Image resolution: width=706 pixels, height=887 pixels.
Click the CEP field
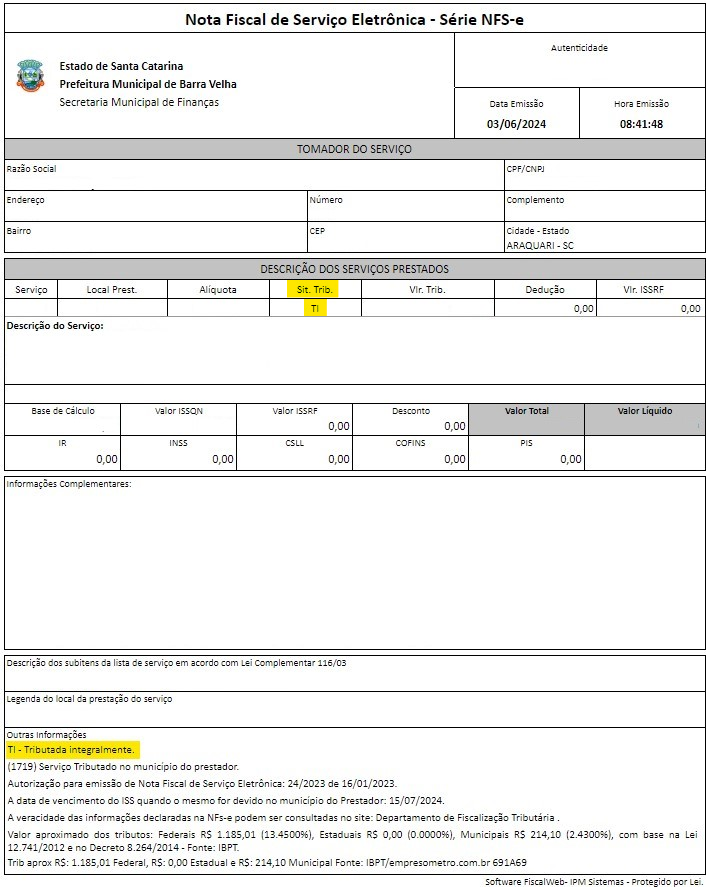pyautogui.click(x=405, y=237)
